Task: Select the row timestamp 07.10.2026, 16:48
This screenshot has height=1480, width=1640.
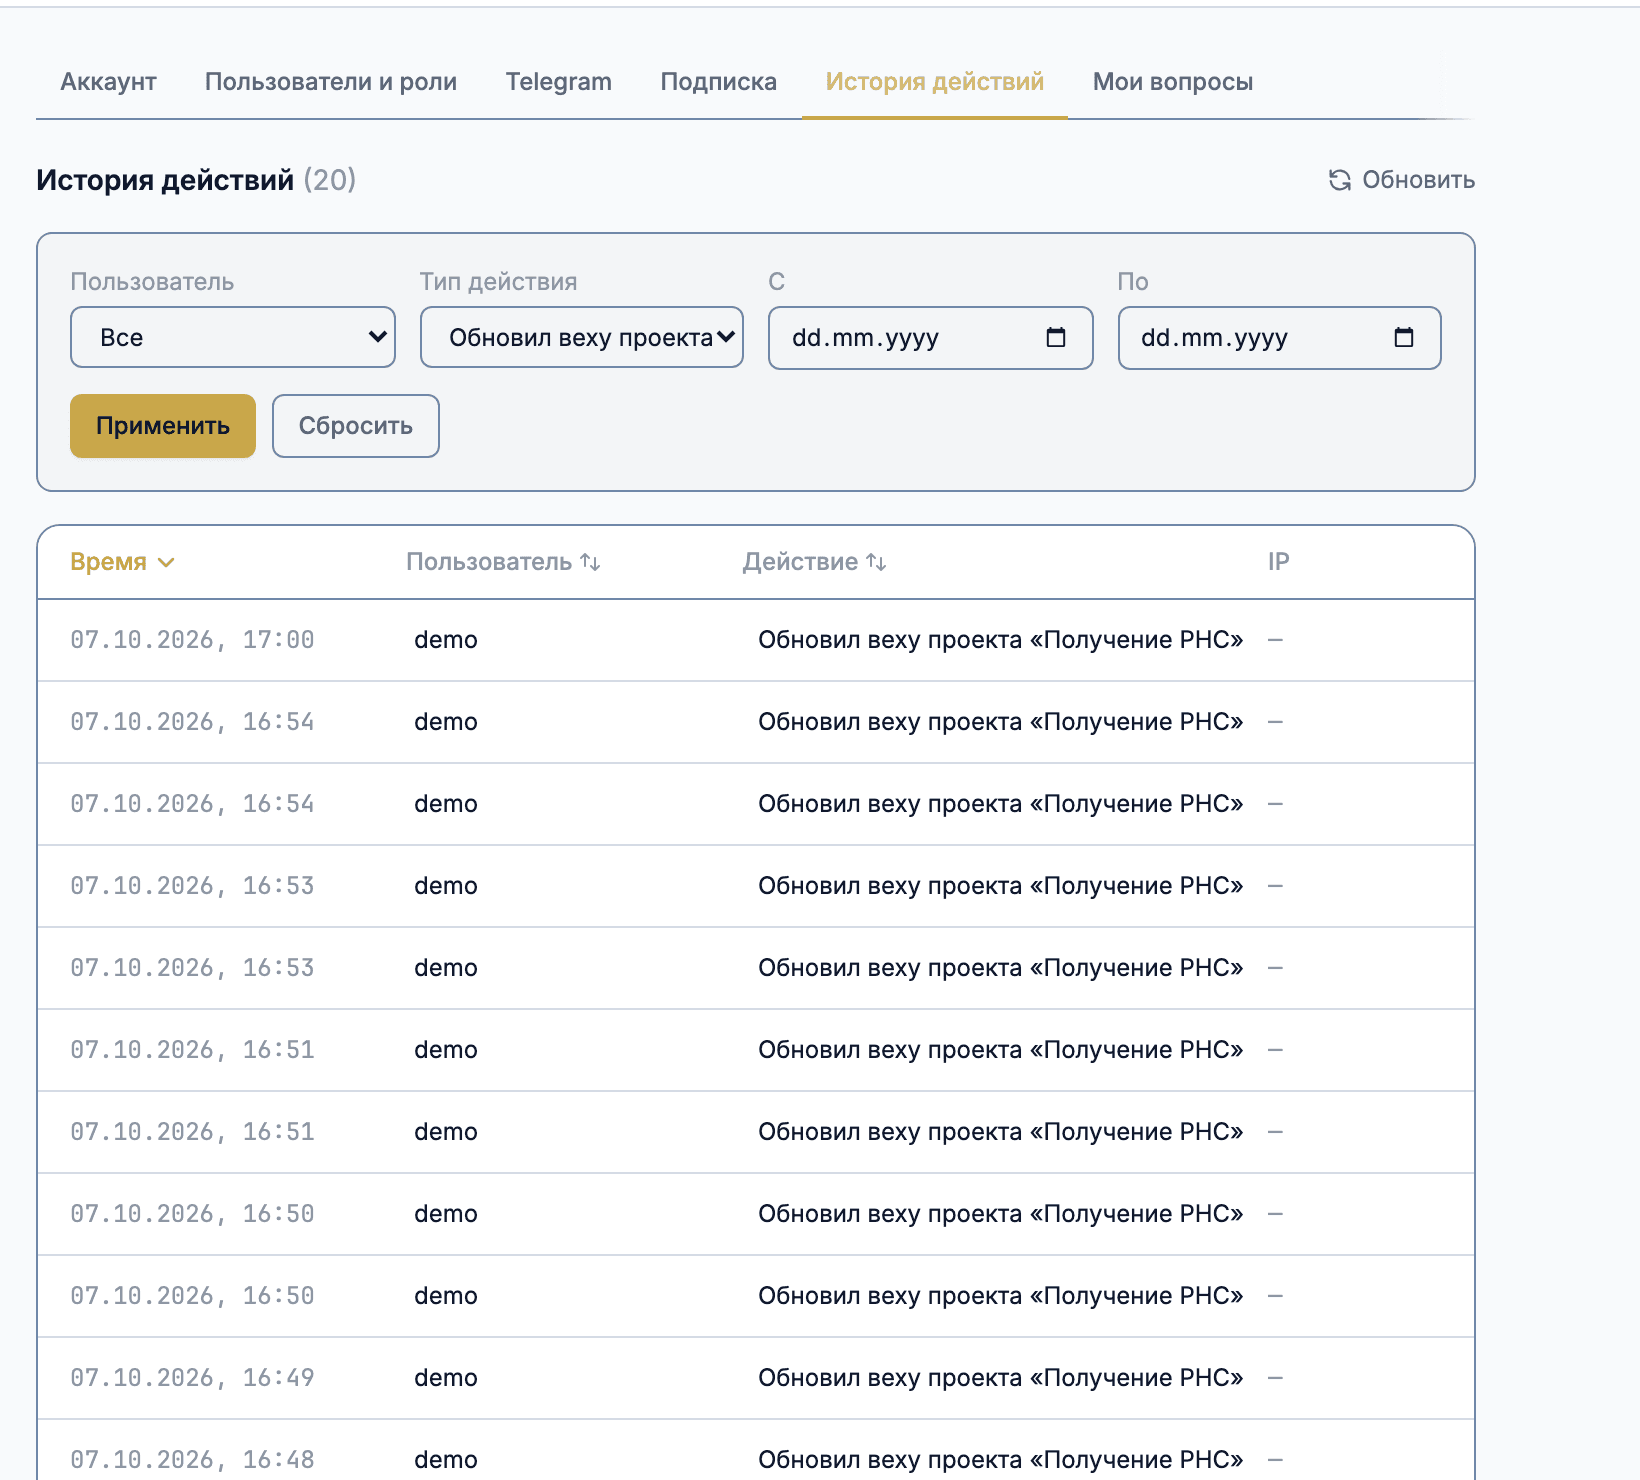Action: tap(192, 1460)
